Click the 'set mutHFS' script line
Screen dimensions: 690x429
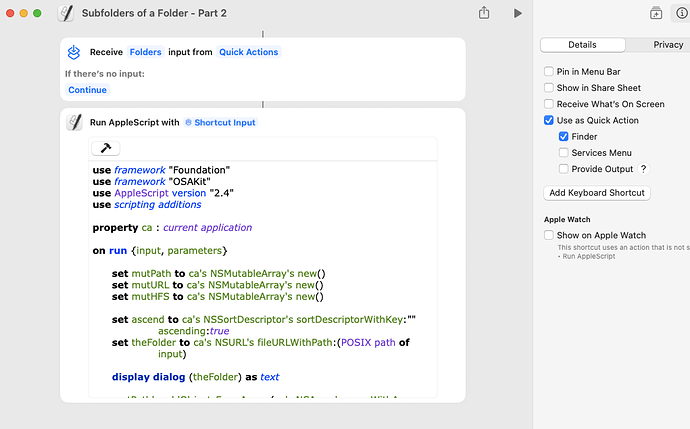[x=217, y=297]
